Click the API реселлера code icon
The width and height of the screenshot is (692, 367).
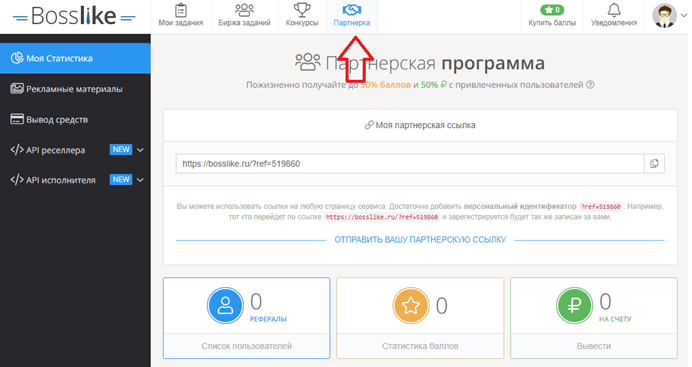(17, 150)
